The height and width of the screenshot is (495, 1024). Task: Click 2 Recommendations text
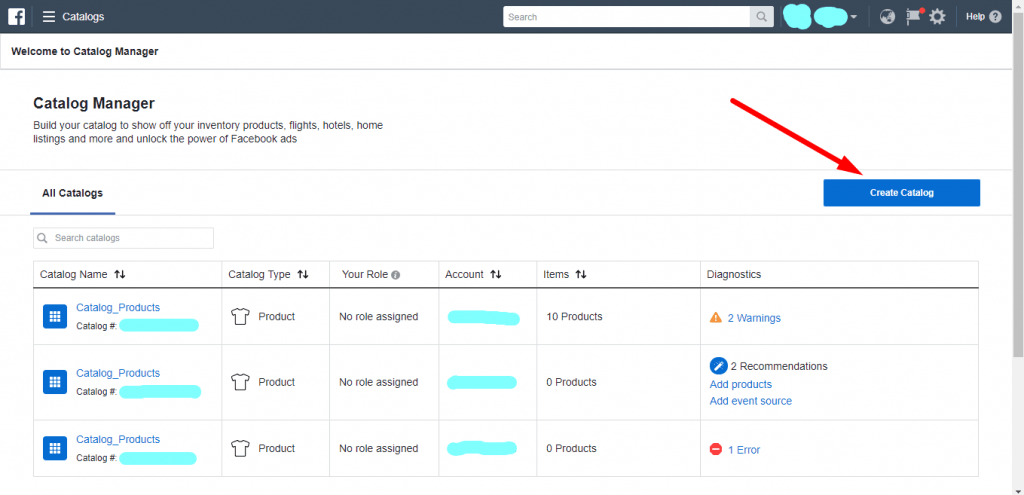point(778,366)
